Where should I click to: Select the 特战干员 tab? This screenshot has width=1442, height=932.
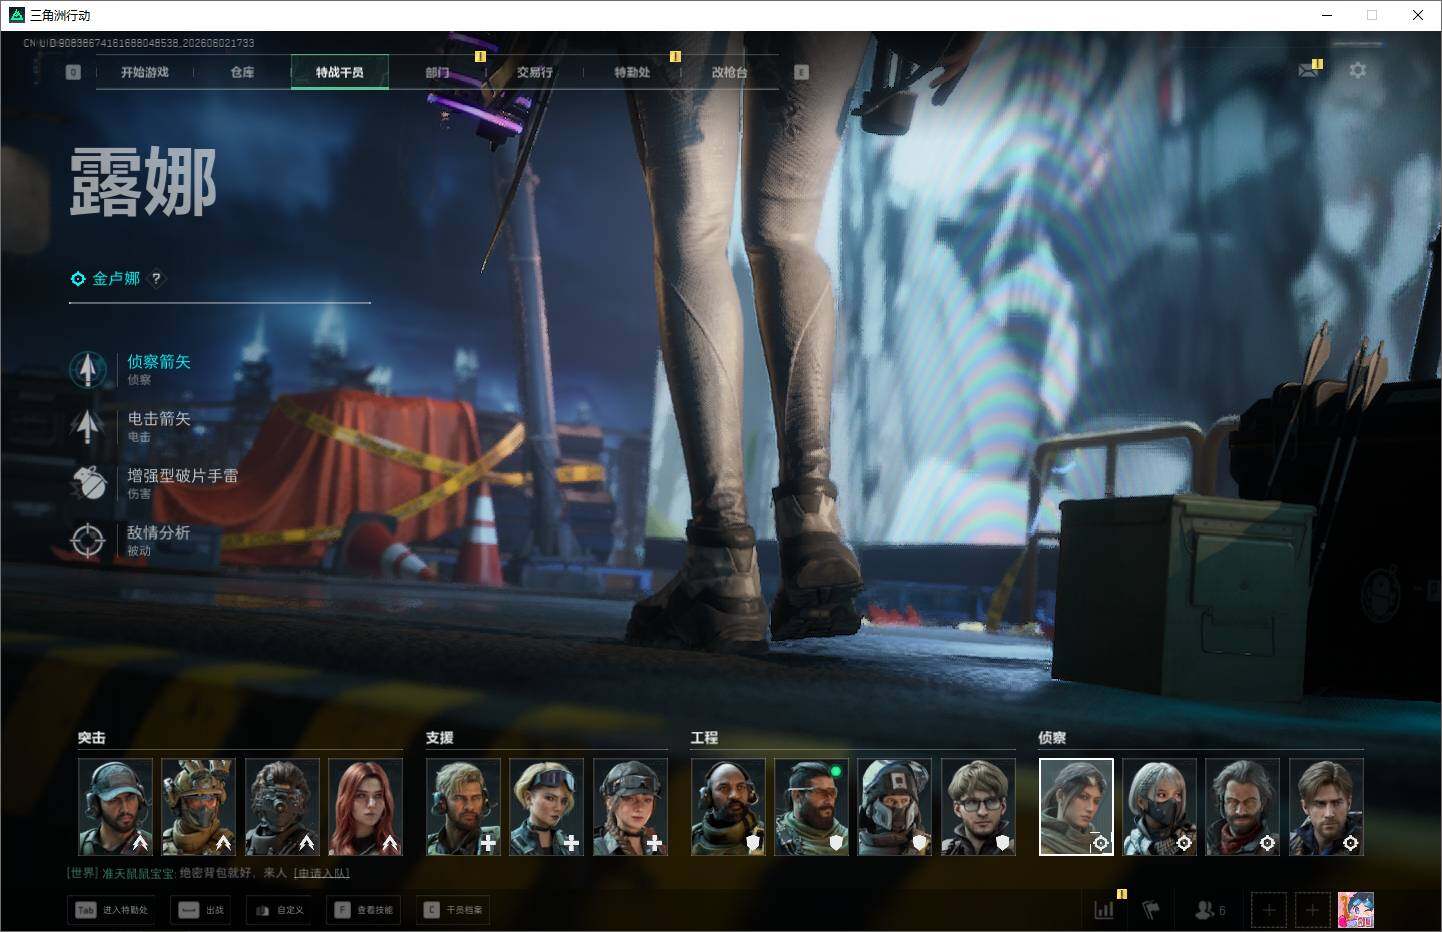pos(340,72)
